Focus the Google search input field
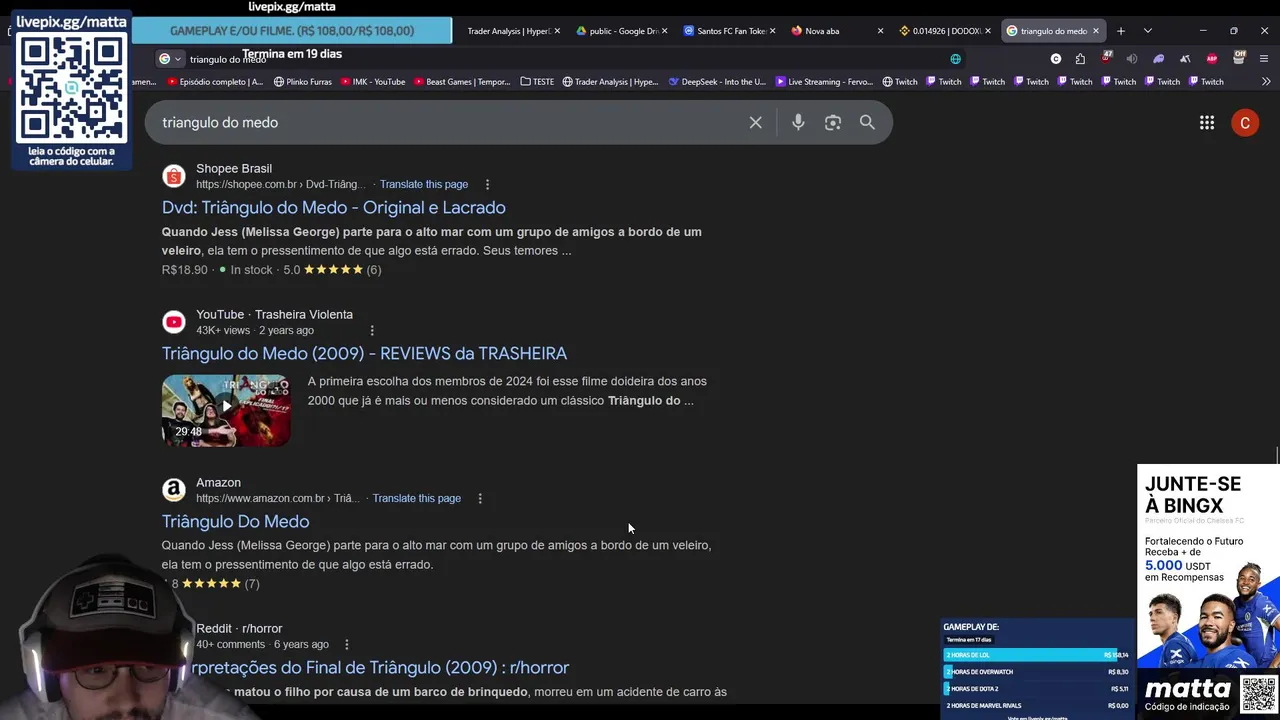 pos(450,122)
